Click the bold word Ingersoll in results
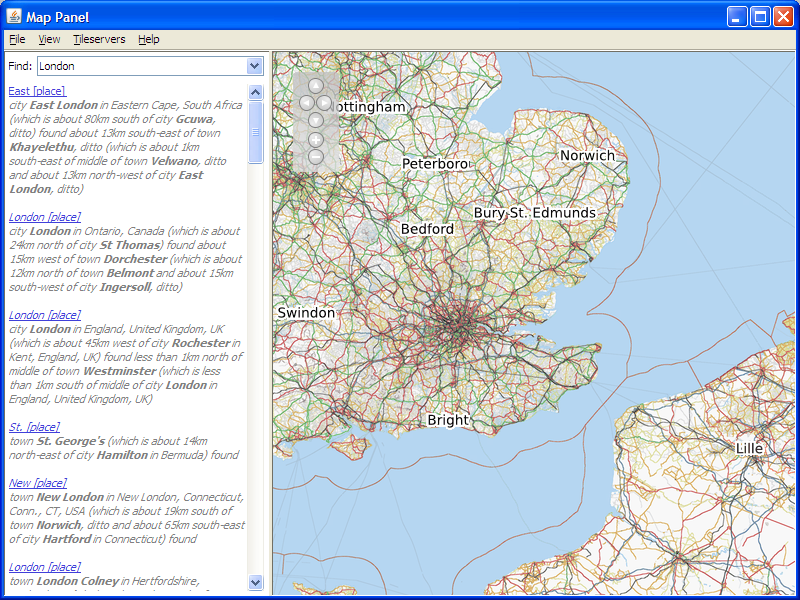 [125, 287]
